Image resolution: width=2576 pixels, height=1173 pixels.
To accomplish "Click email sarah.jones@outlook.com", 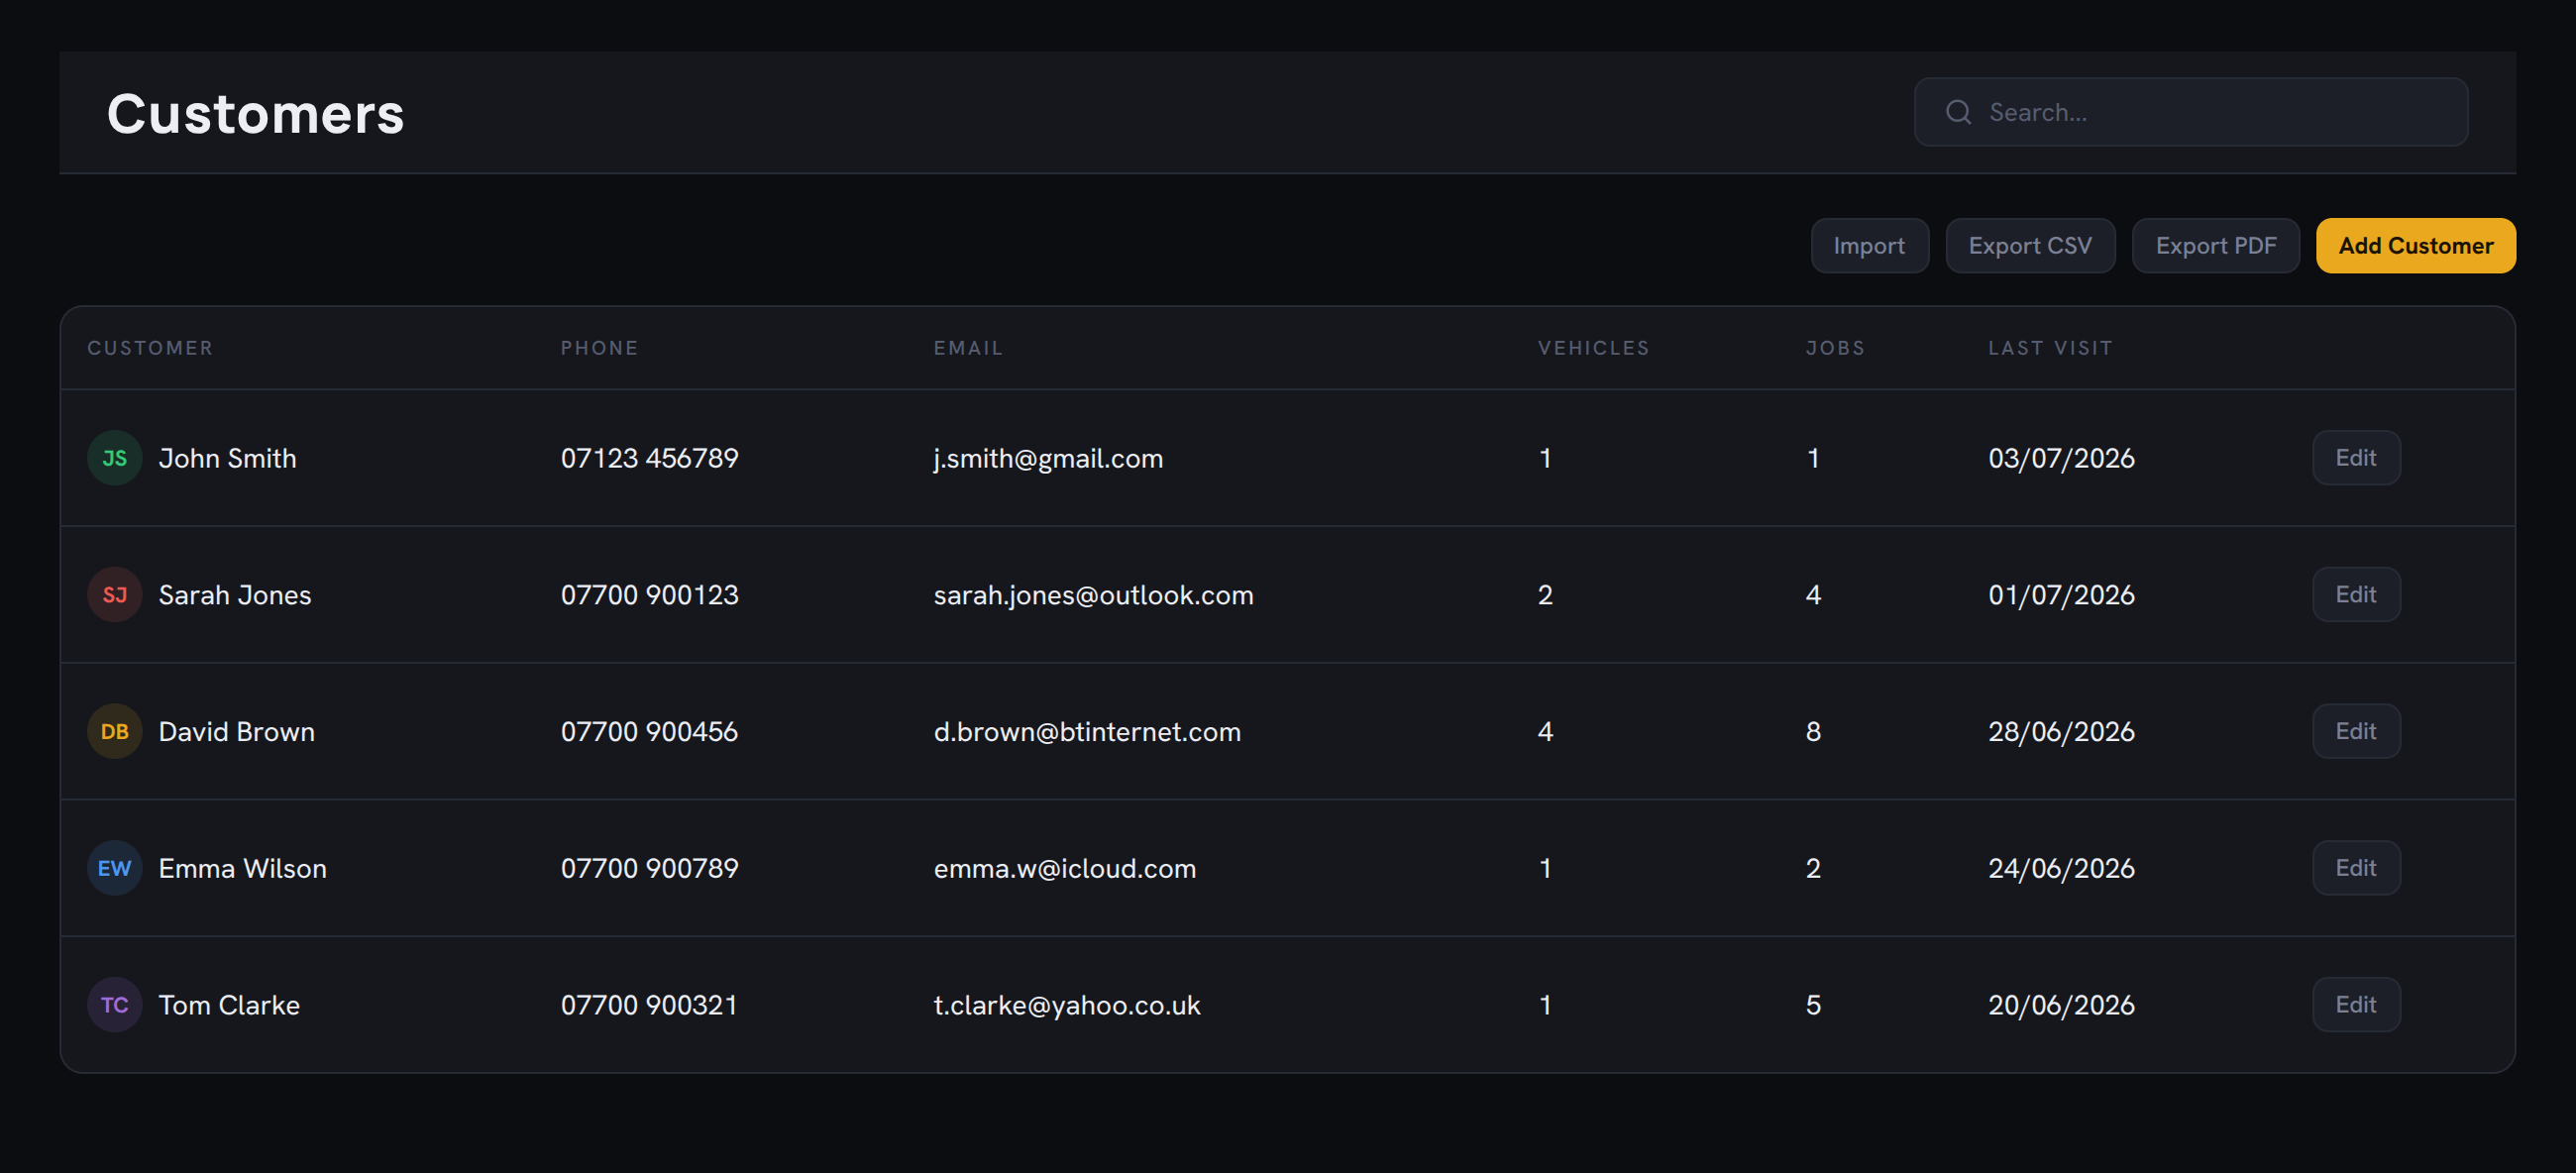I will tap(1093, 595).
